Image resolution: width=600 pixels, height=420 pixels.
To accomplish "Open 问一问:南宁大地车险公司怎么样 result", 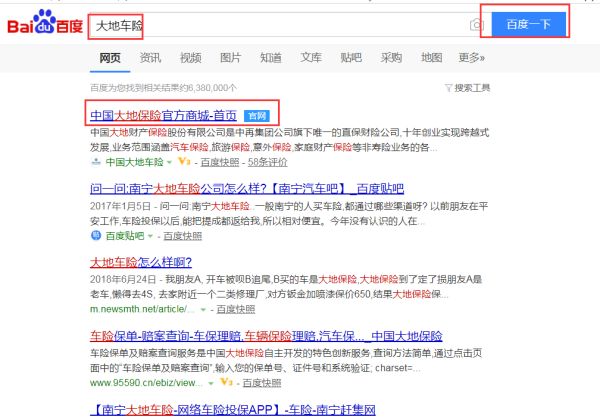I will 247,189.
